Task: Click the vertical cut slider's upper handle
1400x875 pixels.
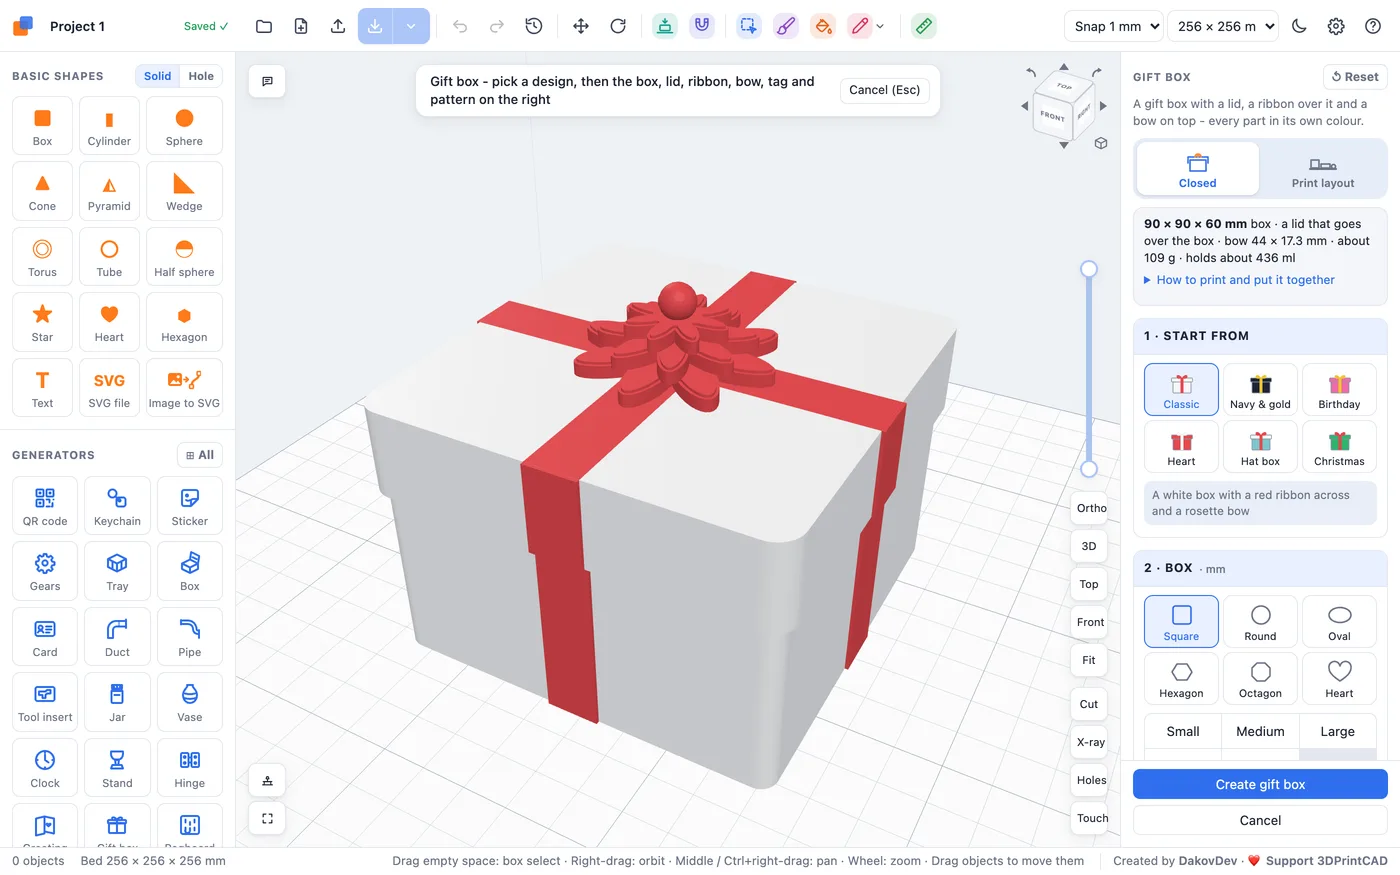Action: (x=1089, y=269)
